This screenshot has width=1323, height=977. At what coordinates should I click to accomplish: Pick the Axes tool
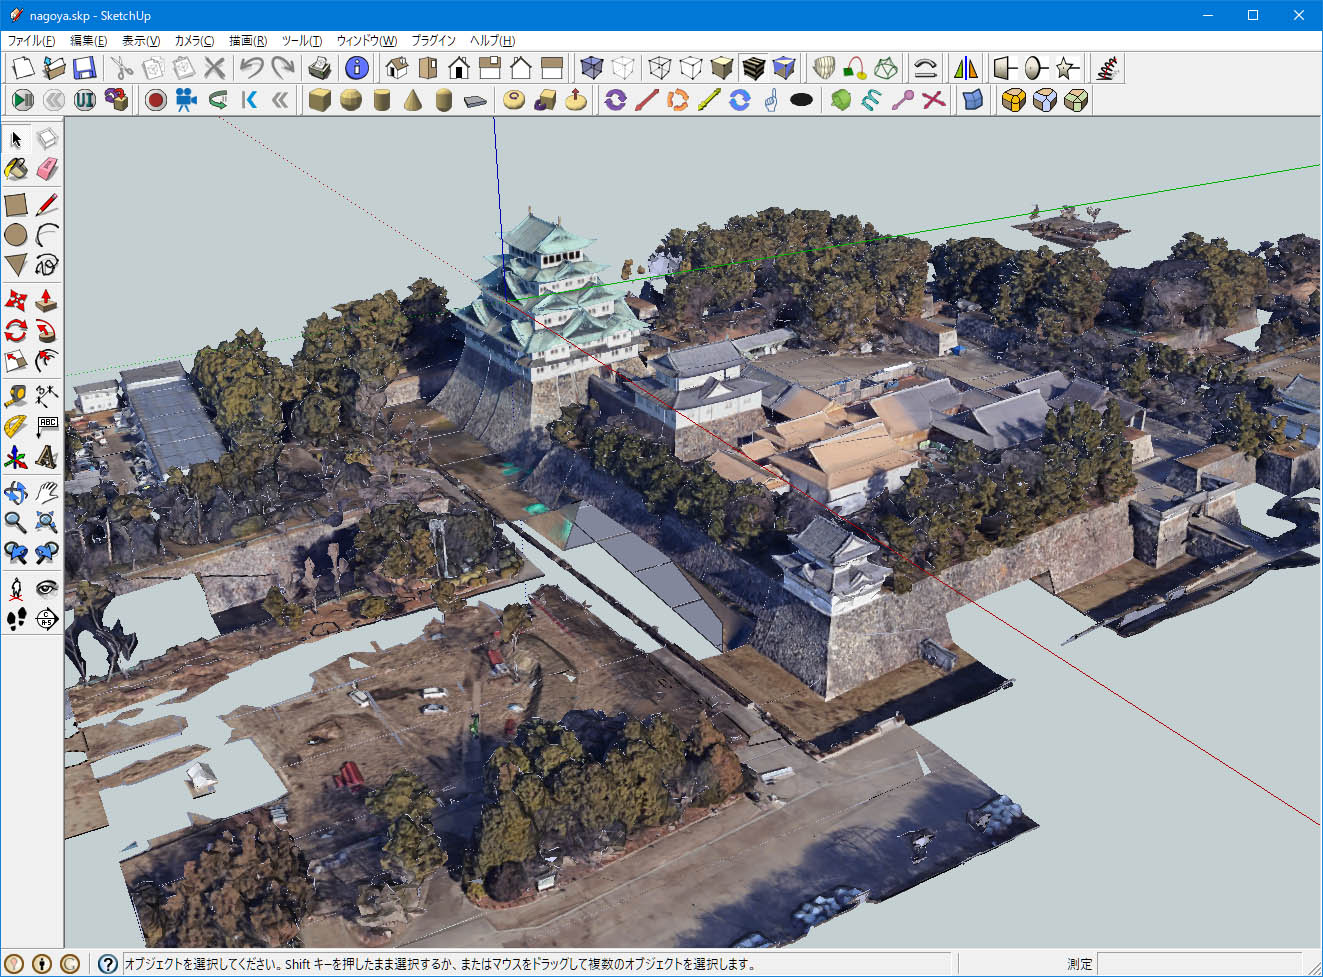tap(16, 457)
